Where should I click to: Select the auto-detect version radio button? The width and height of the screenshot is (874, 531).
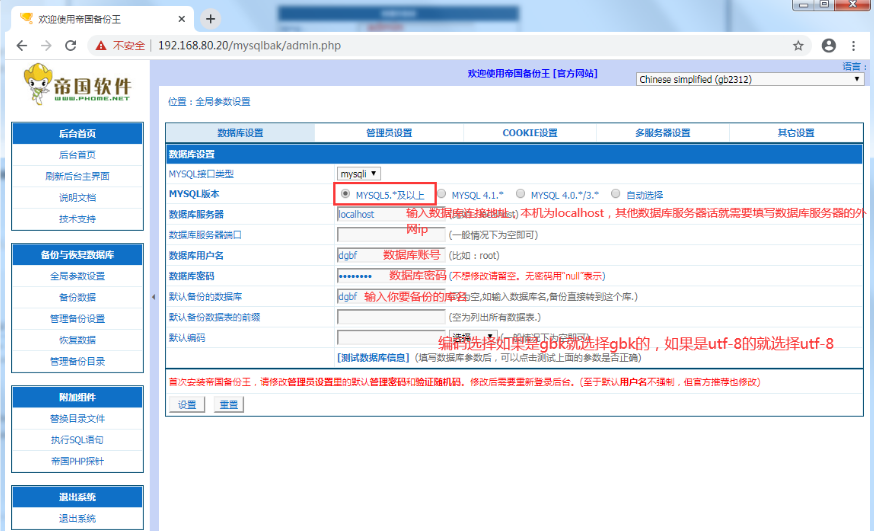pos(616,195)
